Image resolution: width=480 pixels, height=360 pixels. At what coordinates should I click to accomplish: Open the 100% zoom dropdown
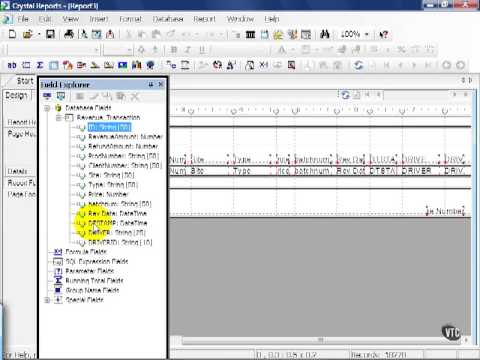point(367,34)
